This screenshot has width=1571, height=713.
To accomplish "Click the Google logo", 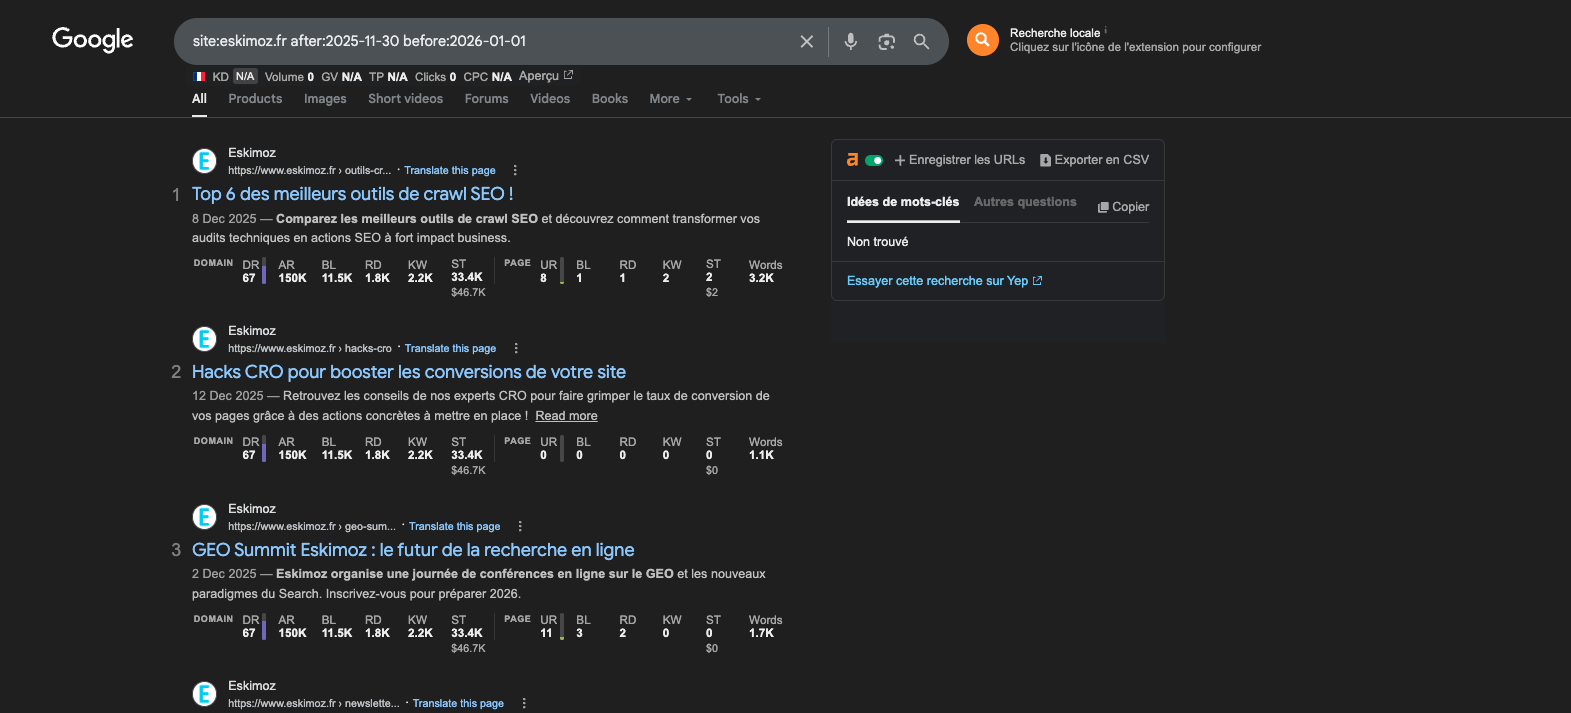I will click(93, 39).
